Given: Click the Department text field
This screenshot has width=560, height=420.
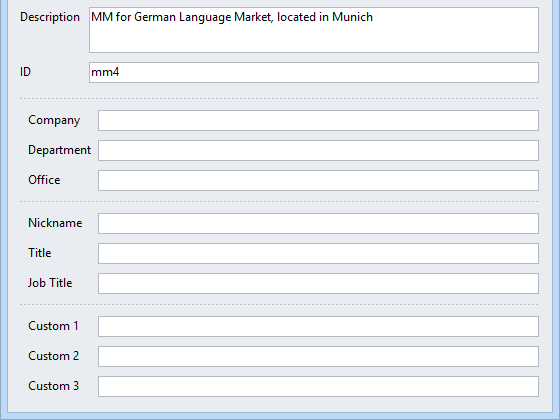Looking at the screenshot, I should pyautogui.click(x=319, y=150).
